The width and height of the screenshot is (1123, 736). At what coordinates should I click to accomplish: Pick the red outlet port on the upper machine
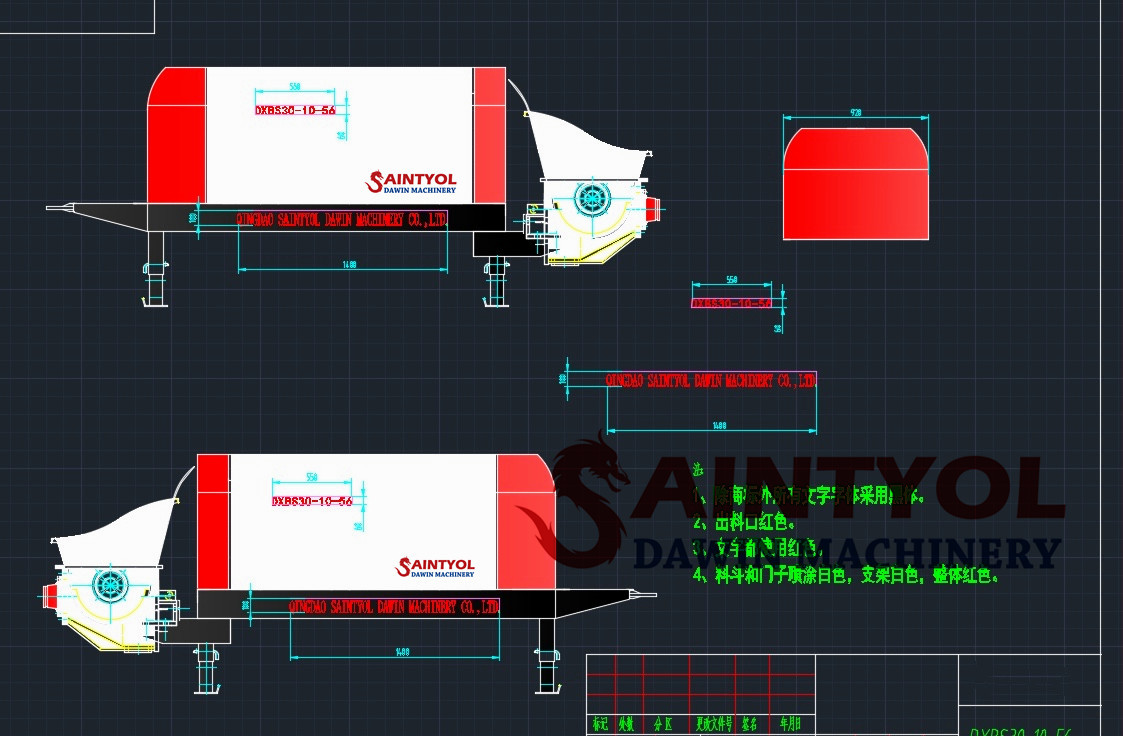coord(655,210)
